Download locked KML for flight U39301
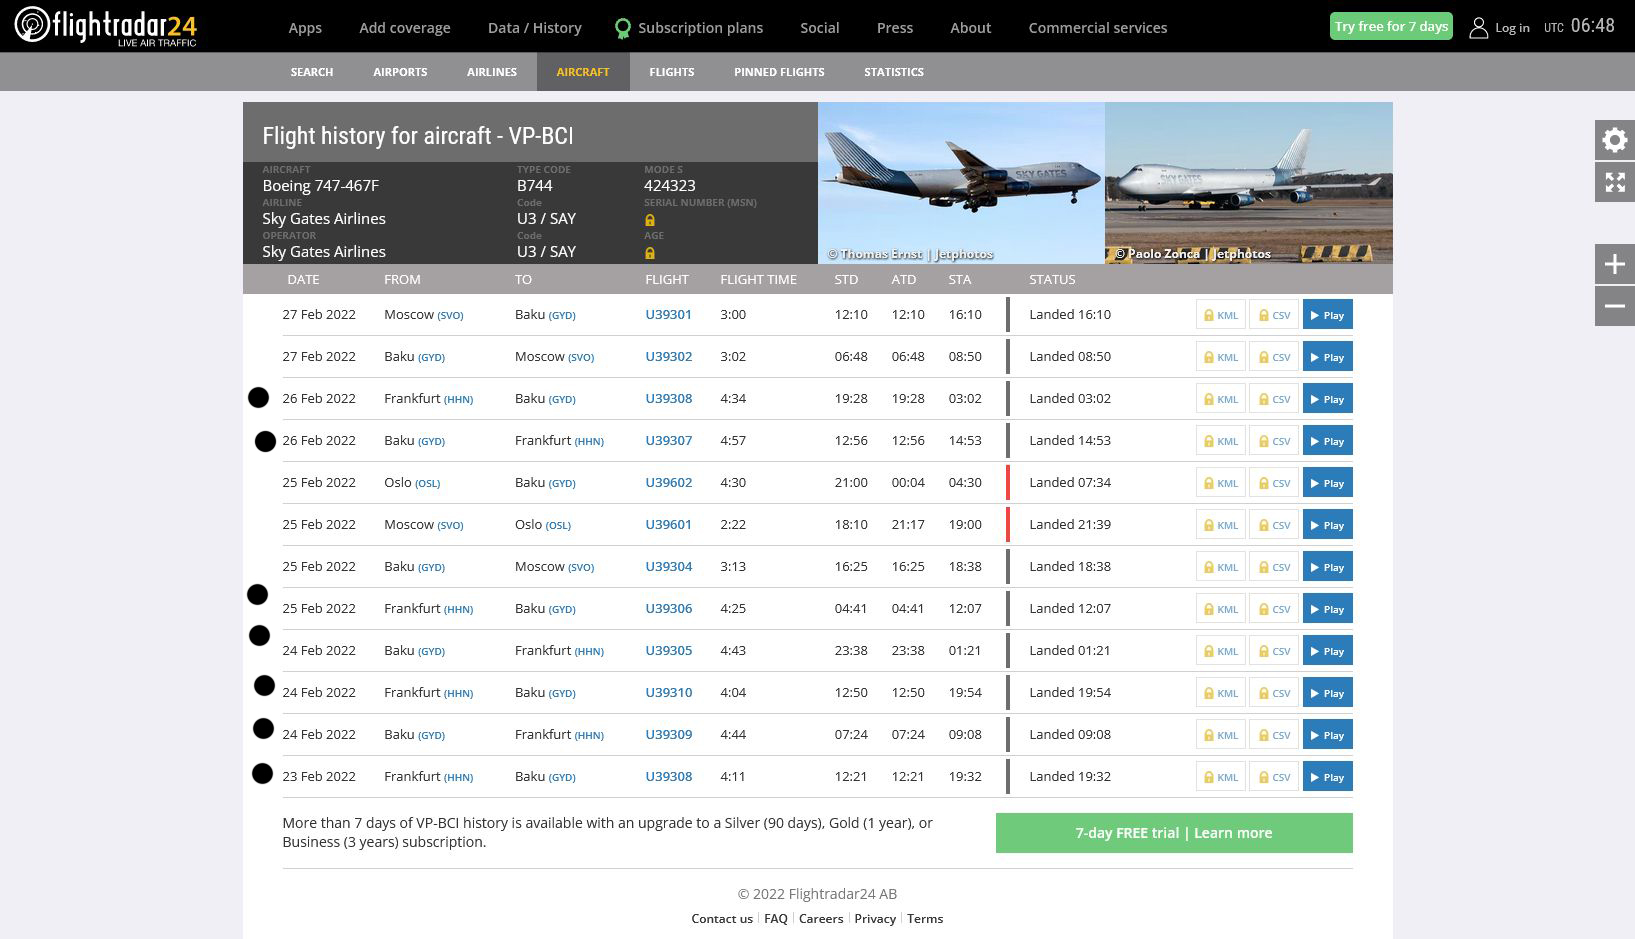This screenshot has width=1635, height=939. coord(1220,315)
